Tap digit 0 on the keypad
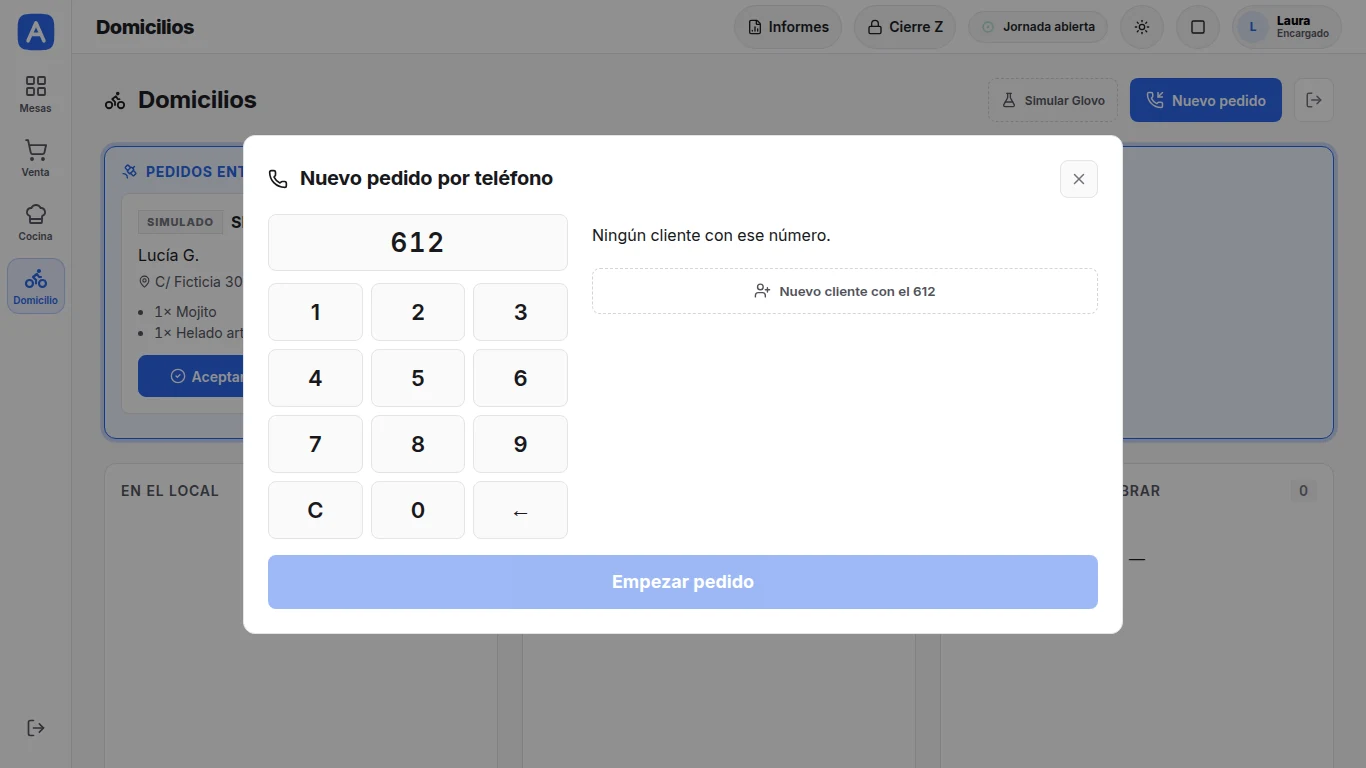This screenshot has height=768, width=1366. 418,510
